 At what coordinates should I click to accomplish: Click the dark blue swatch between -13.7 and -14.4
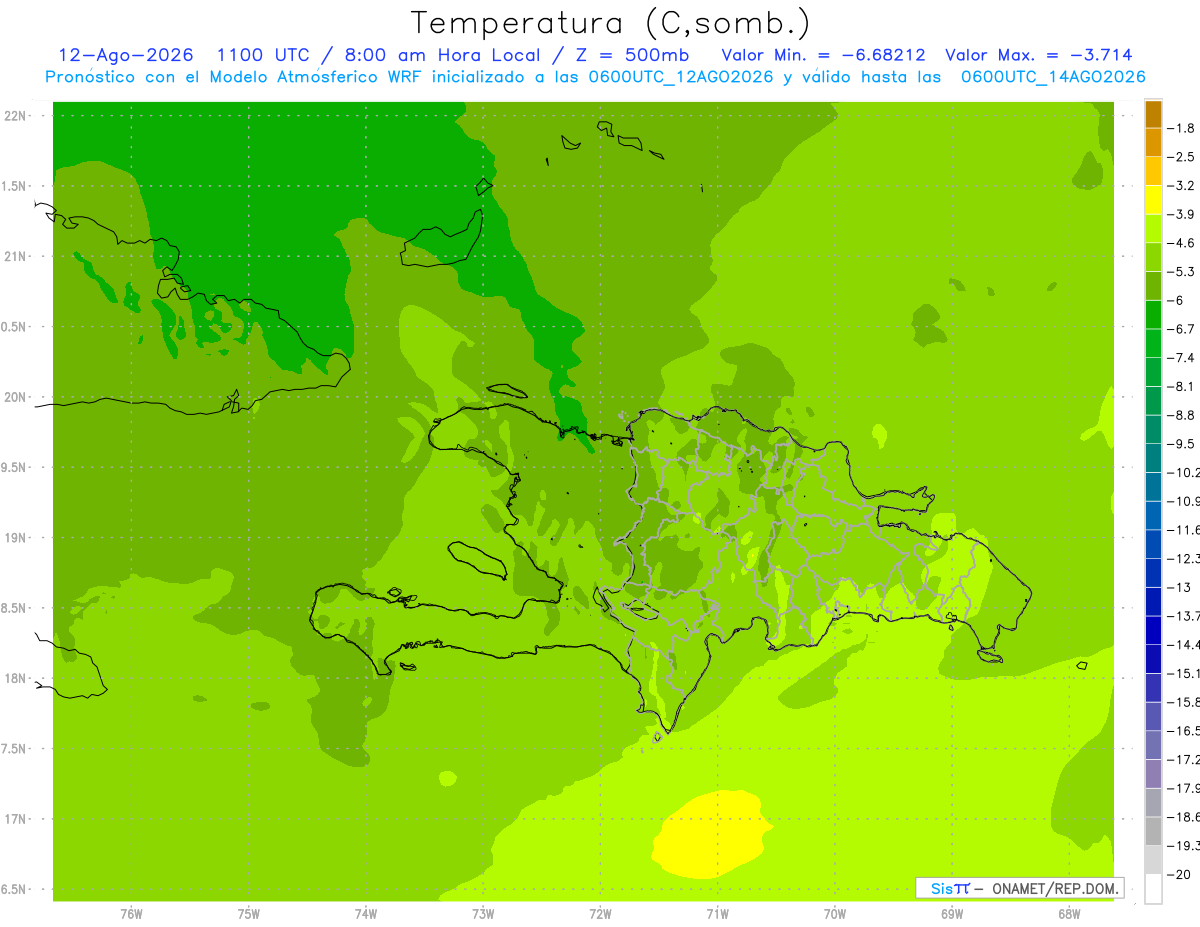pos(1153,630)
